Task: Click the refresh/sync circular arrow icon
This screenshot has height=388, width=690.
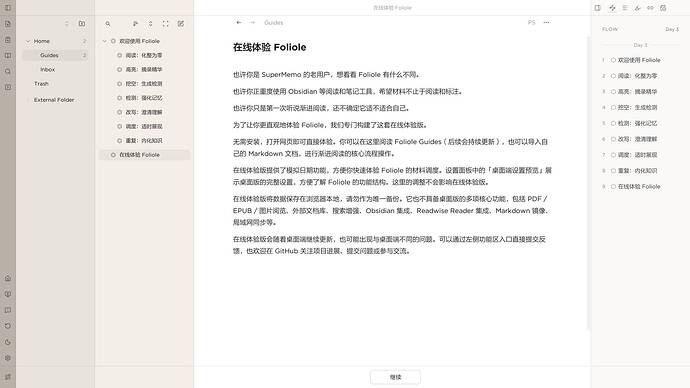Action: point(8,326)
